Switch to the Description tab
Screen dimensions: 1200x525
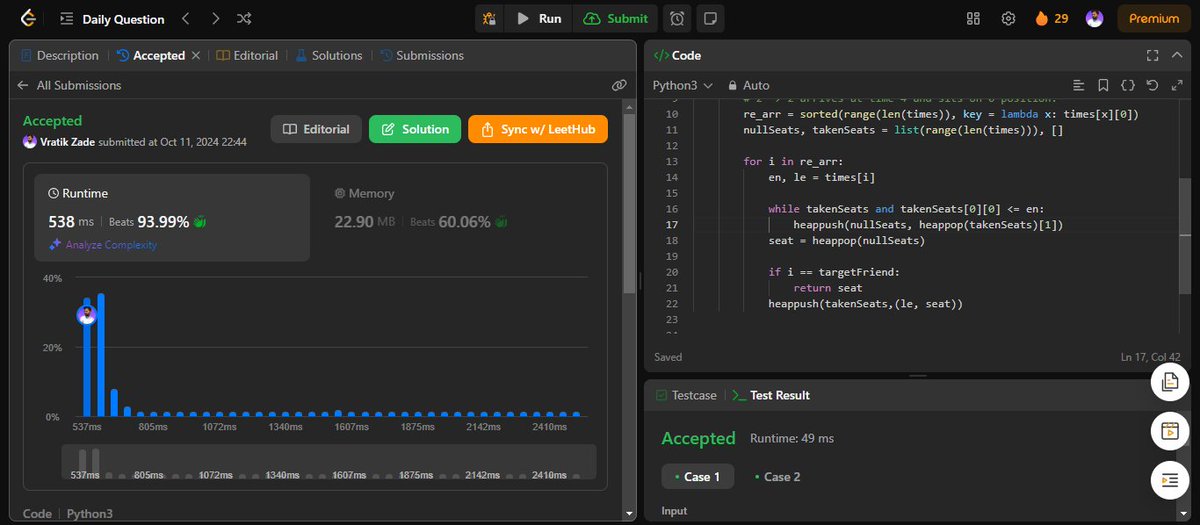pos(60,56)
